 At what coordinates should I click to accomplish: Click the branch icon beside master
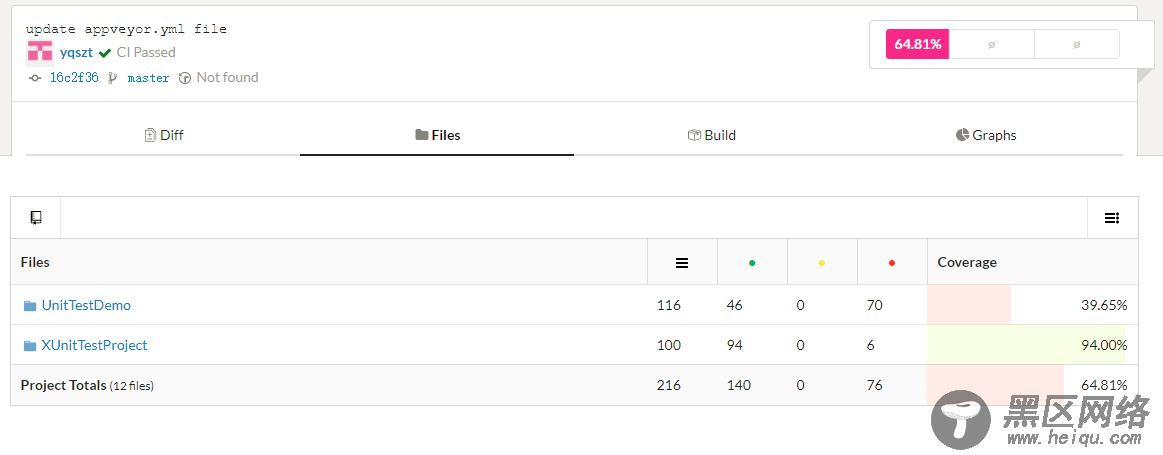click(113, 78)
